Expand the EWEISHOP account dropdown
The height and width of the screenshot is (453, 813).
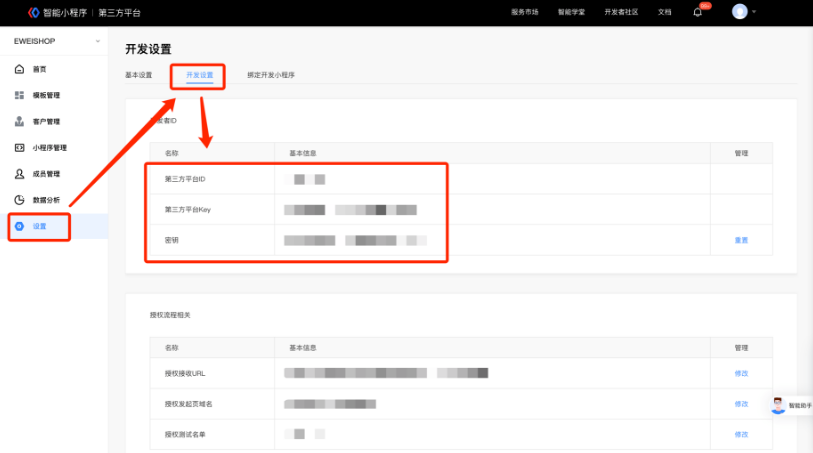[97, 41]
